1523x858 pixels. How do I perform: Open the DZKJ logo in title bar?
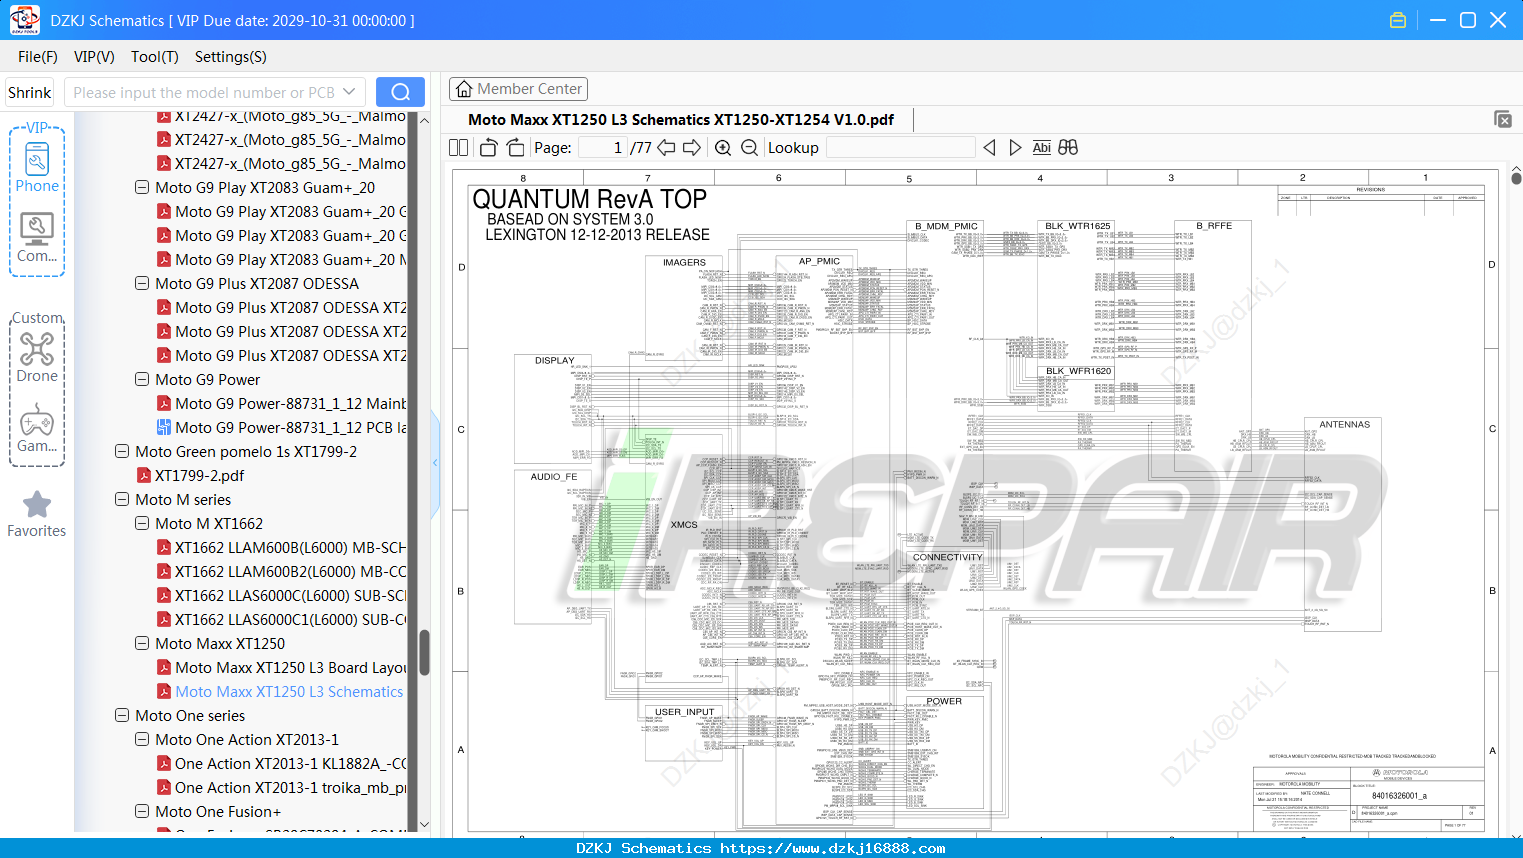pos(24,20)
